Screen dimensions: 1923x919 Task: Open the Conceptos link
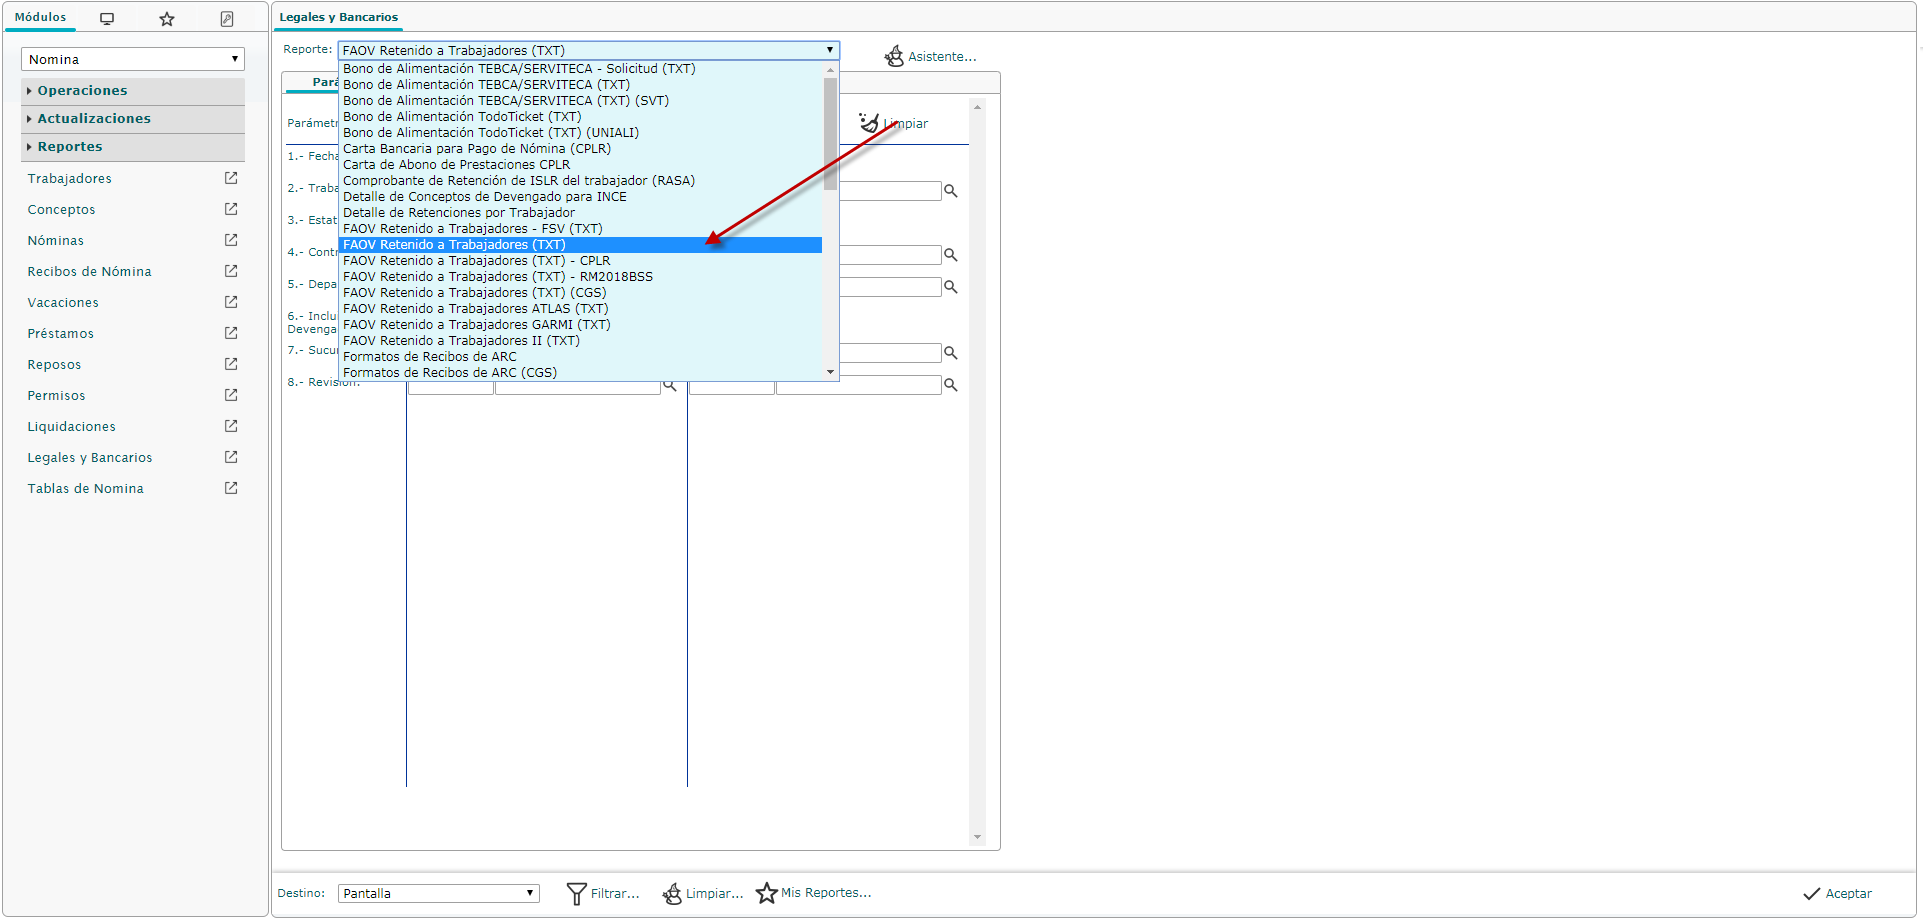[61, 209]
